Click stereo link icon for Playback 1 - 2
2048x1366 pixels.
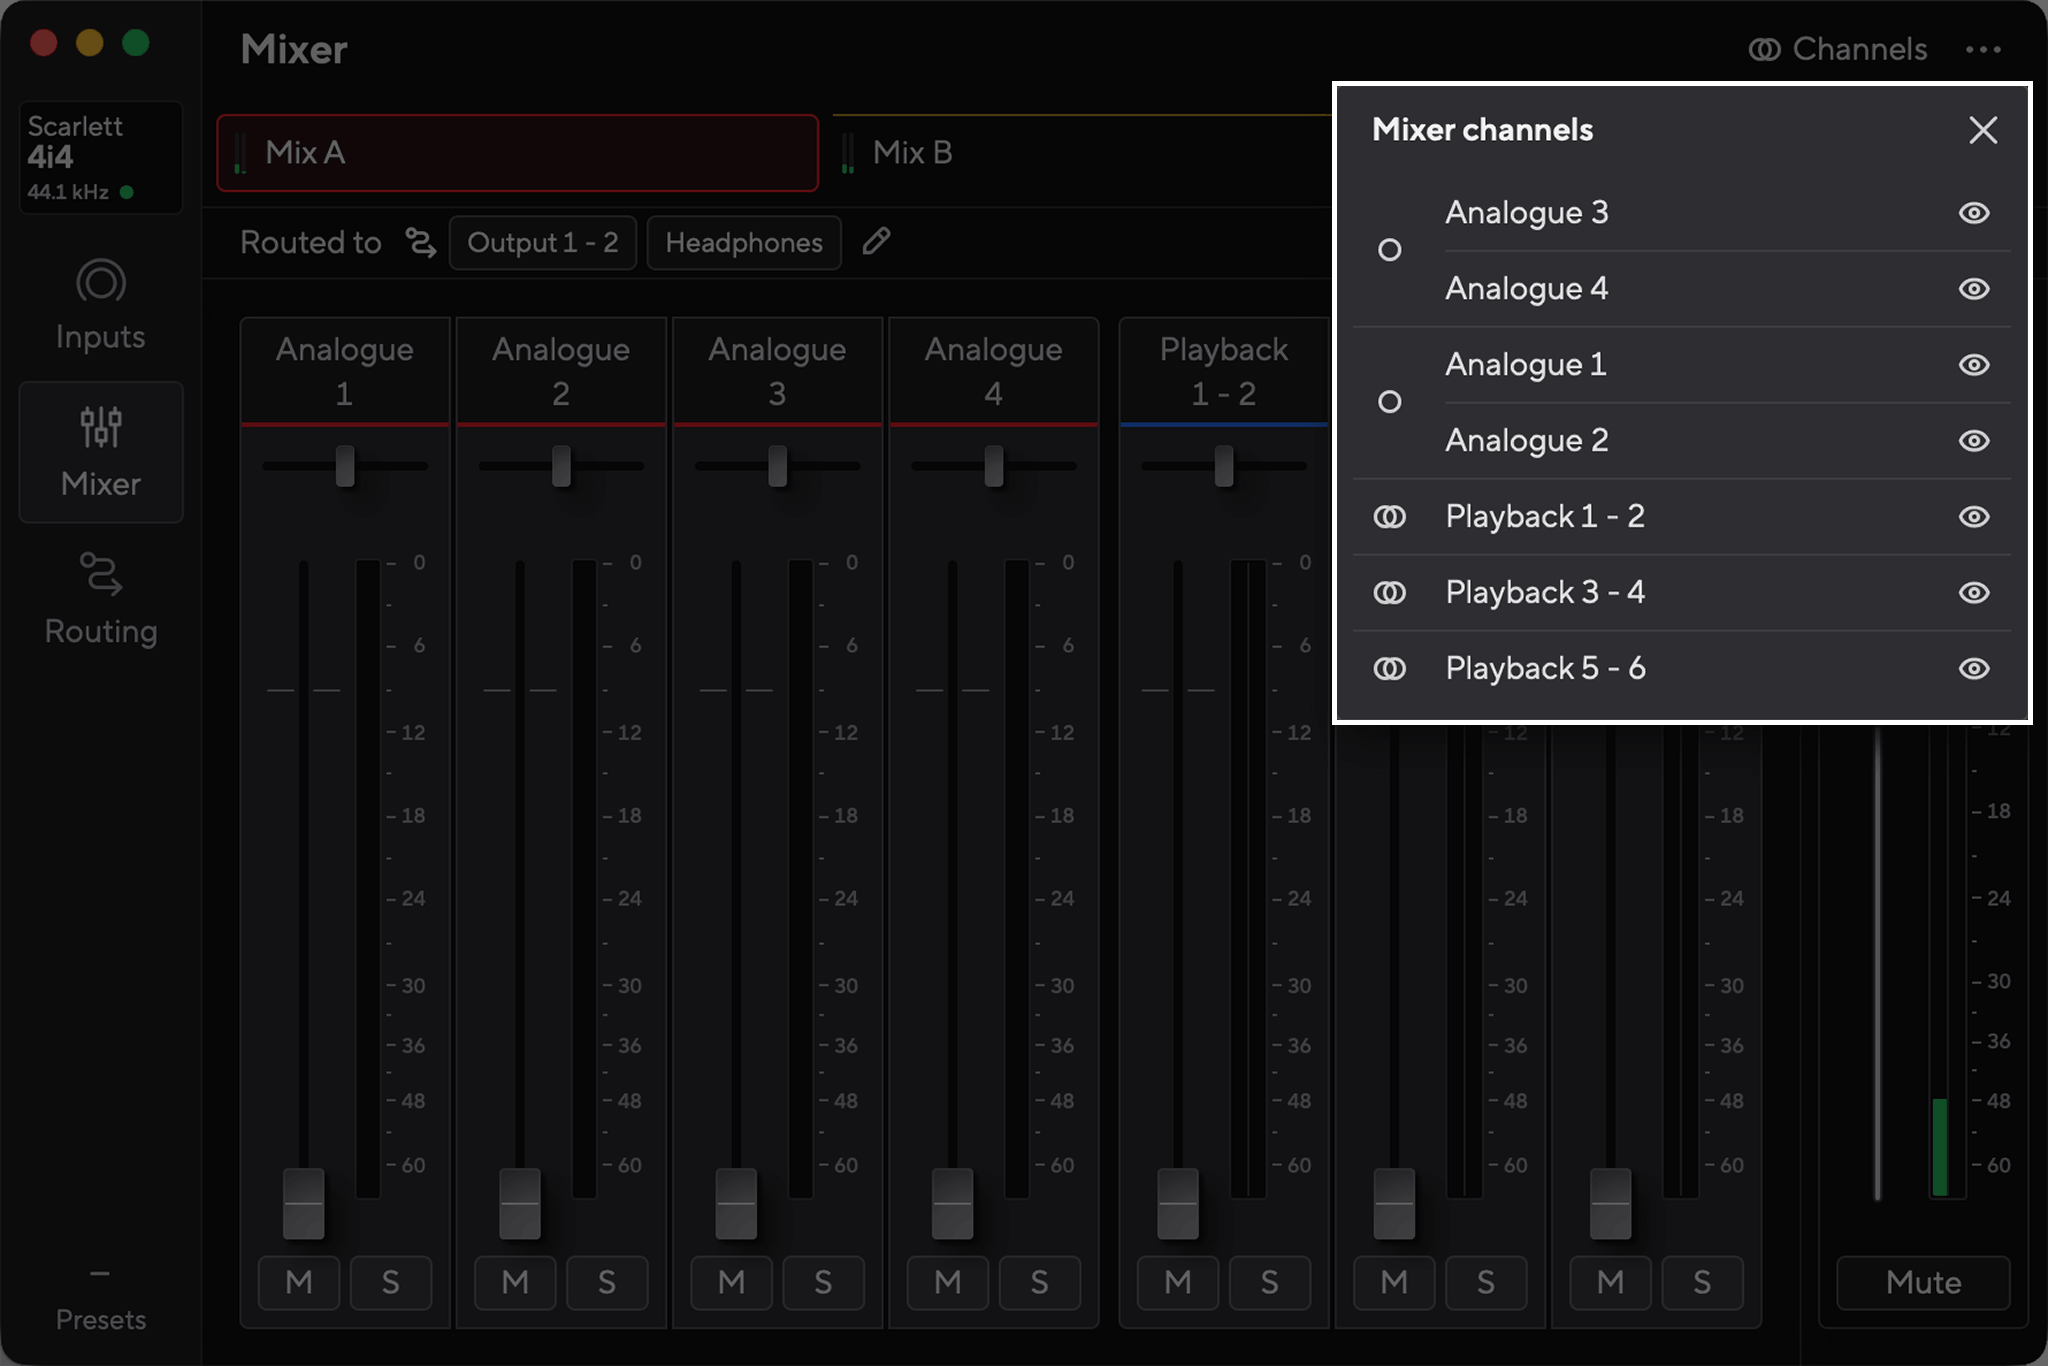coord(1389,517)
